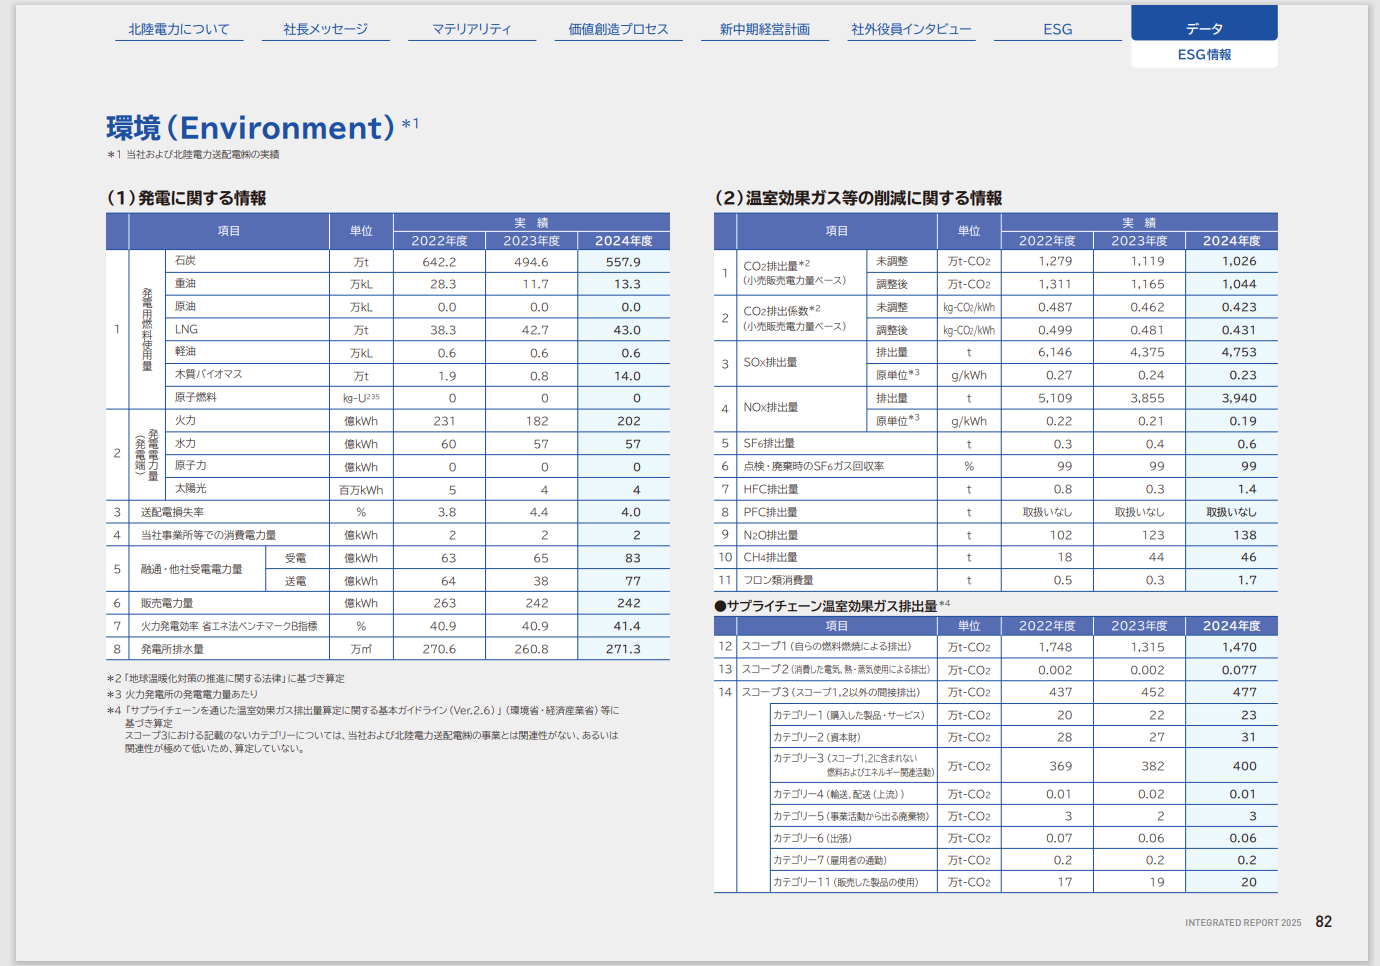Click the スコープ1 row in the supply chain table
Screen dimensions: 1380x966
[x=826, y=647]
